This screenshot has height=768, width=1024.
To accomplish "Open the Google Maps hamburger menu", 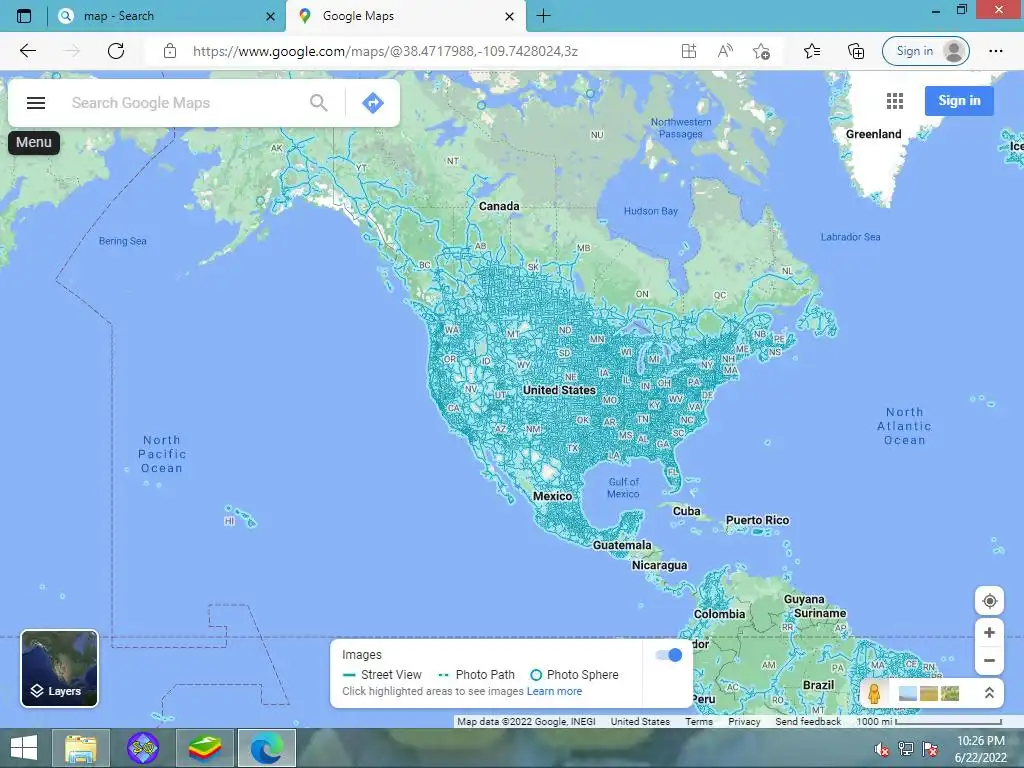I will [36, 103].
